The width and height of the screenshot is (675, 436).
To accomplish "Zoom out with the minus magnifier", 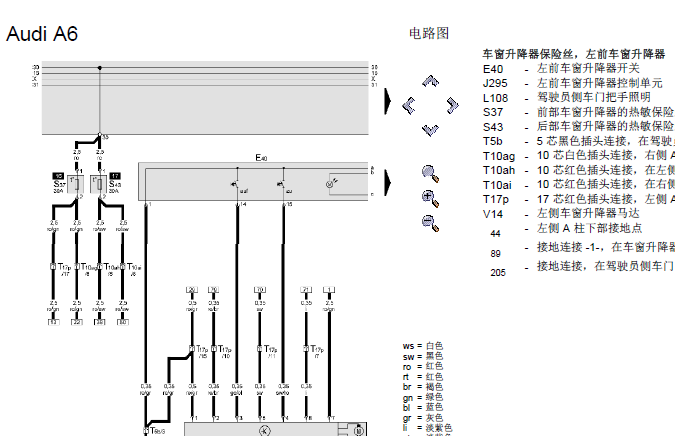I will 430,223.
